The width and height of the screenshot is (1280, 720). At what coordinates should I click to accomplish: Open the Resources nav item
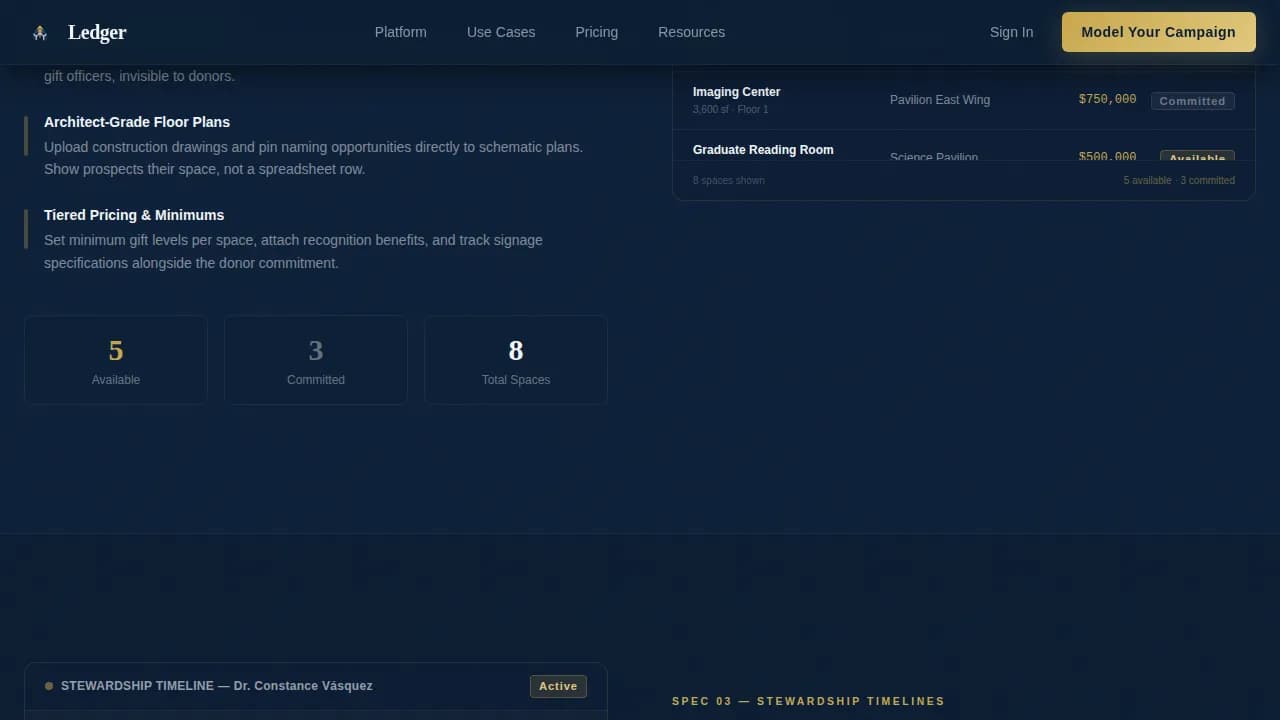click(691, 32)
